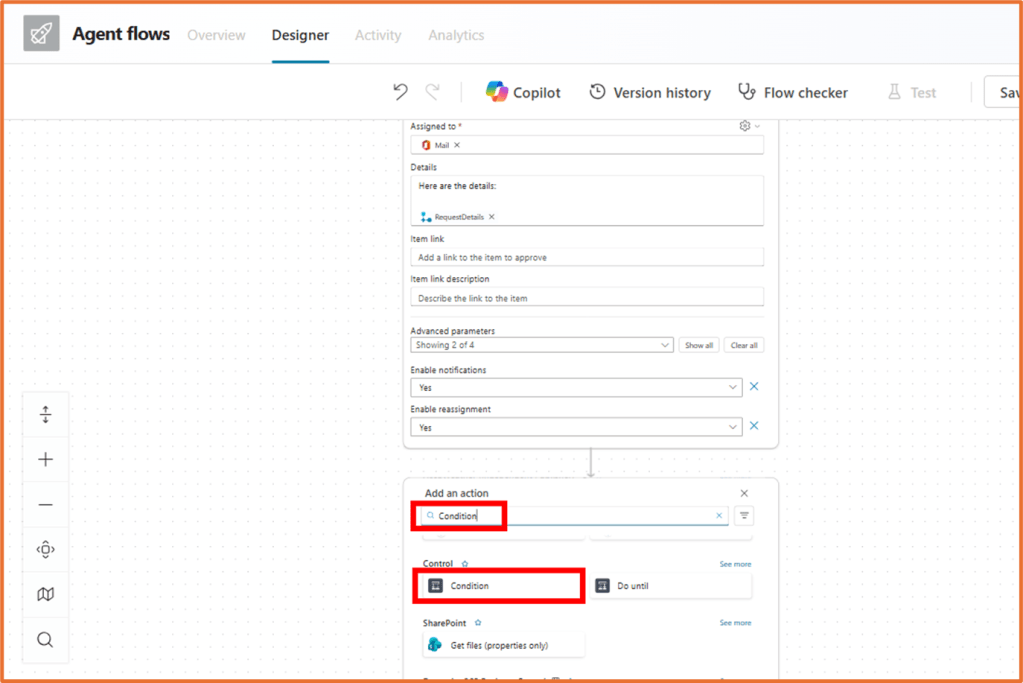
Task: Click See more for Control actions
Action: [735, 563]
